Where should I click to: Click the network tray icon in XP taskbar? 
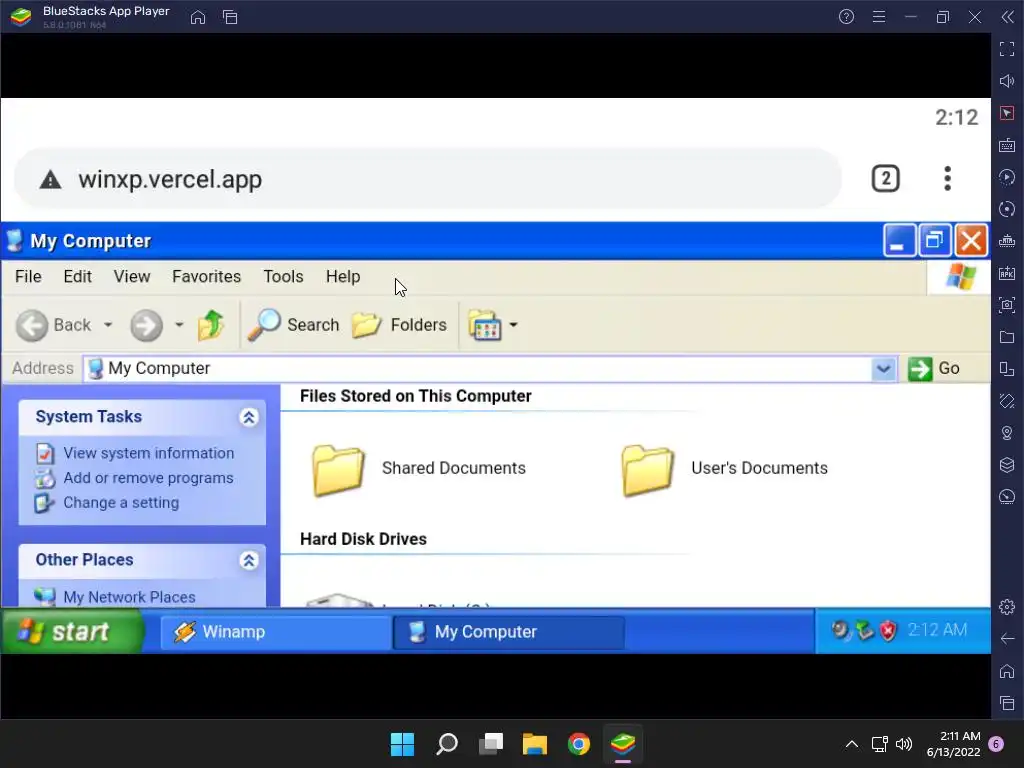pyautogui.click(x=864, y=630)
